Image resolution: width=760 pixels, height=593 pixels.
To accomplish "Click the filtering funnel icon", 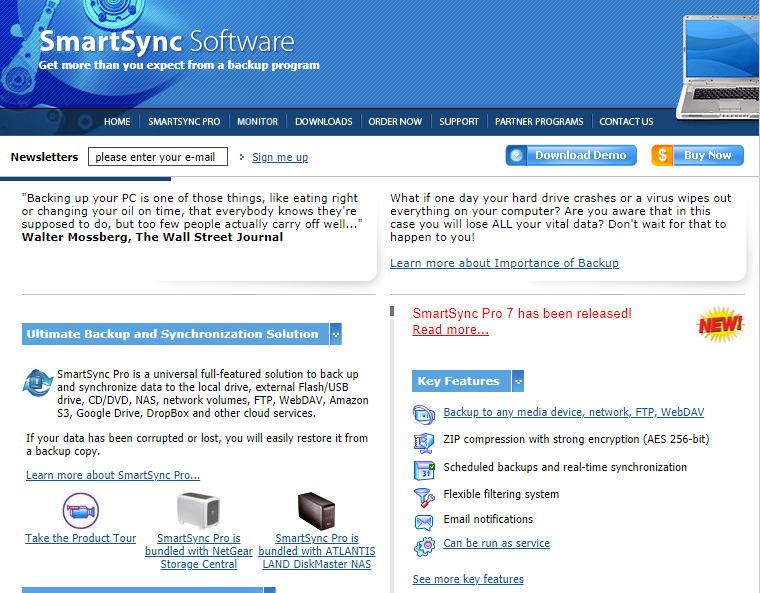I will [x=424, y=497].
